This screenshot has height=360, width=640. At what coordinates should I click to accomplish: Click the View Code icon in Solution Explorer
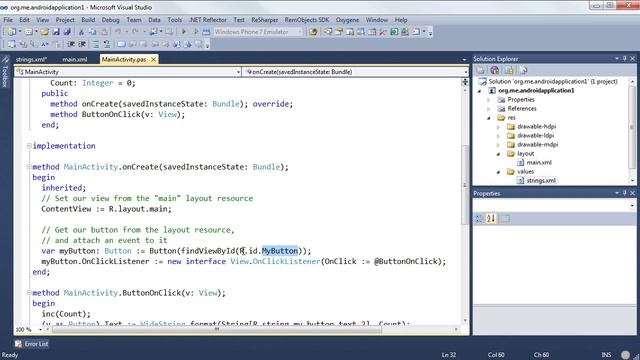coord(523,70)
